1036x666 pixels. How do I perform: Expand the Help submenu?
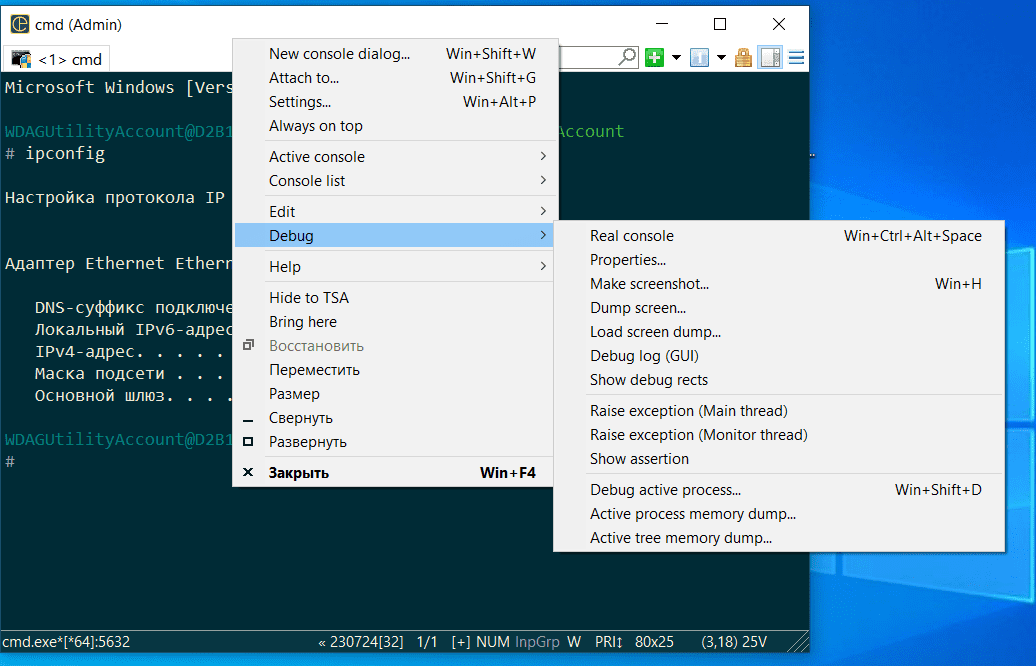click(x=395, y=267)
